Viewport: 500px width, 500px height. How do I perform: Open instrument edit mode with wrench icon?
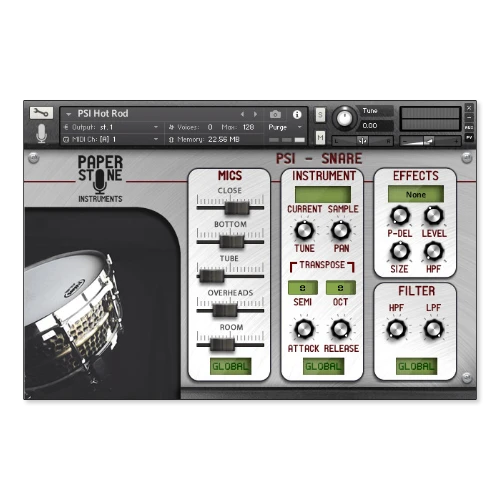(x=41, y=113)
